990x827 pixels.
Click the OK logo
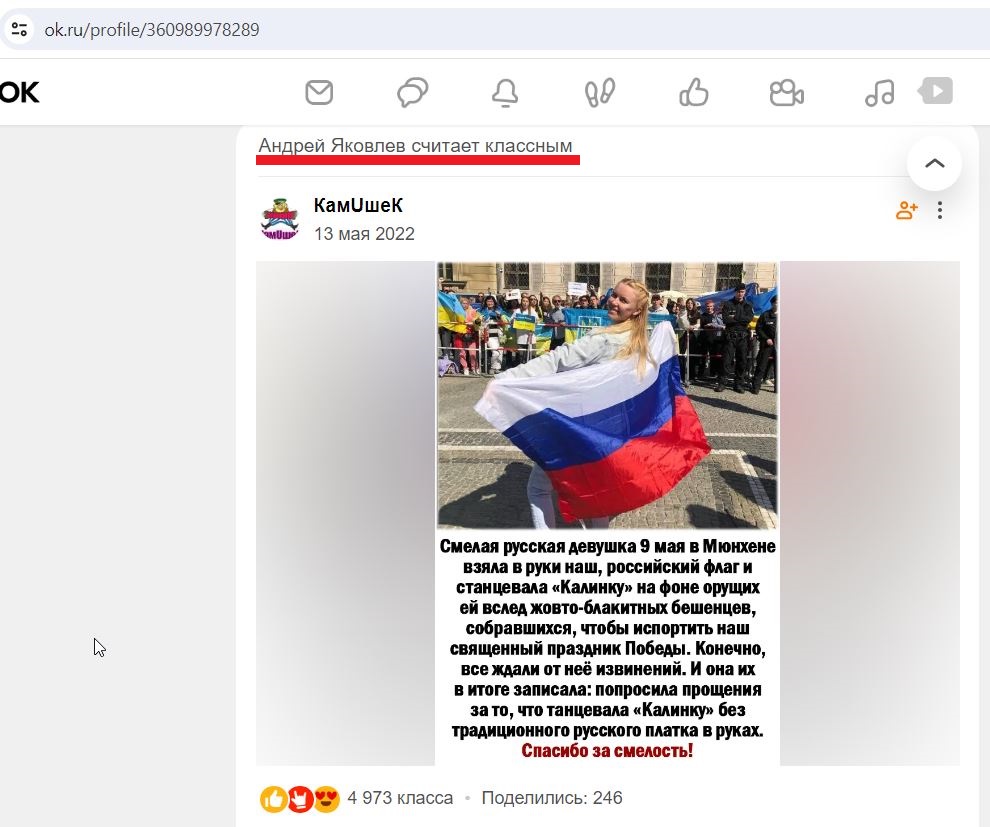20,93
